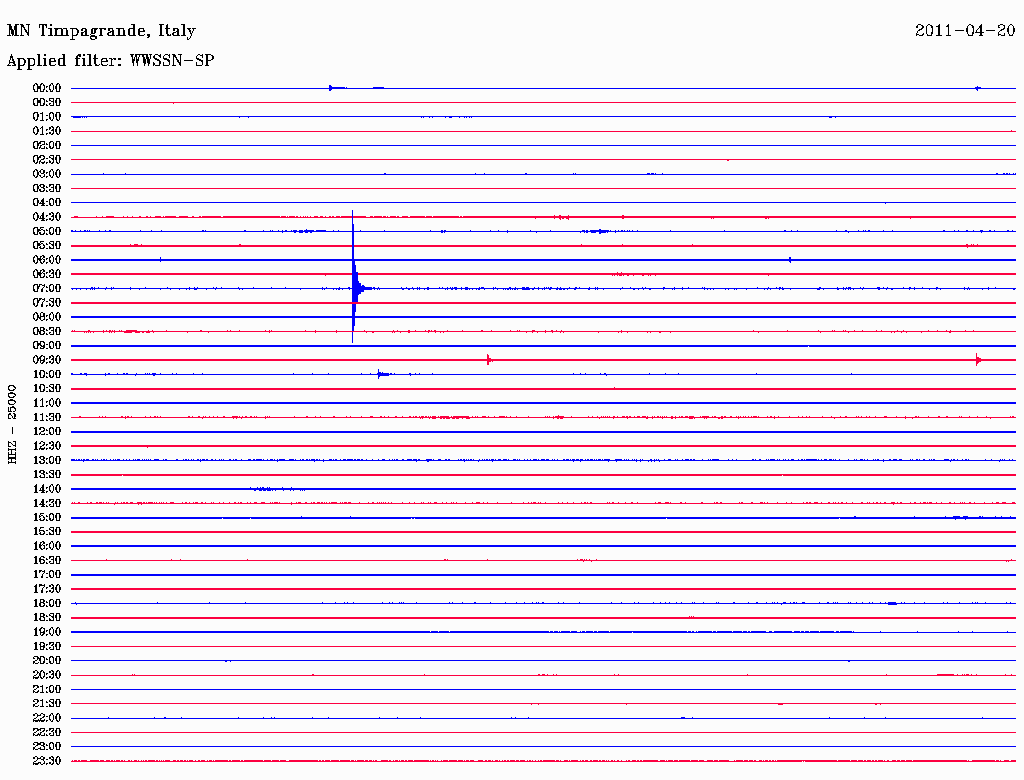This screenshot has width=1024, height=780.
Task: Select the 08:30 time label
Action: (47, 332)
